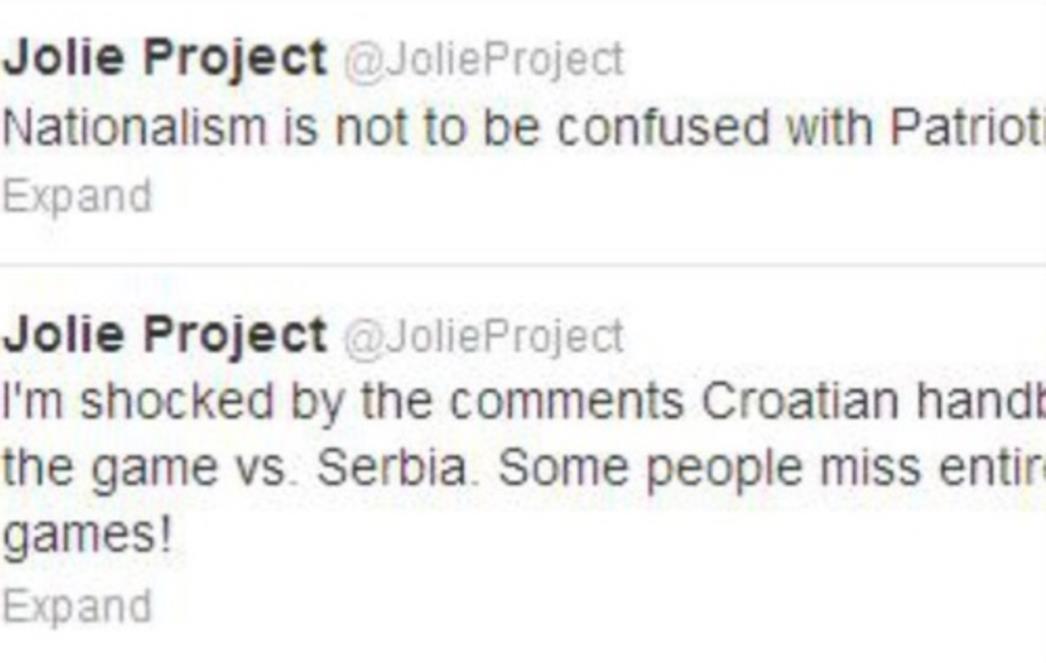The height and width of the screenshot is (663, 1046).
Task: Click @JolieProject handle on the second tweet
Action: [x=484, y=337]
